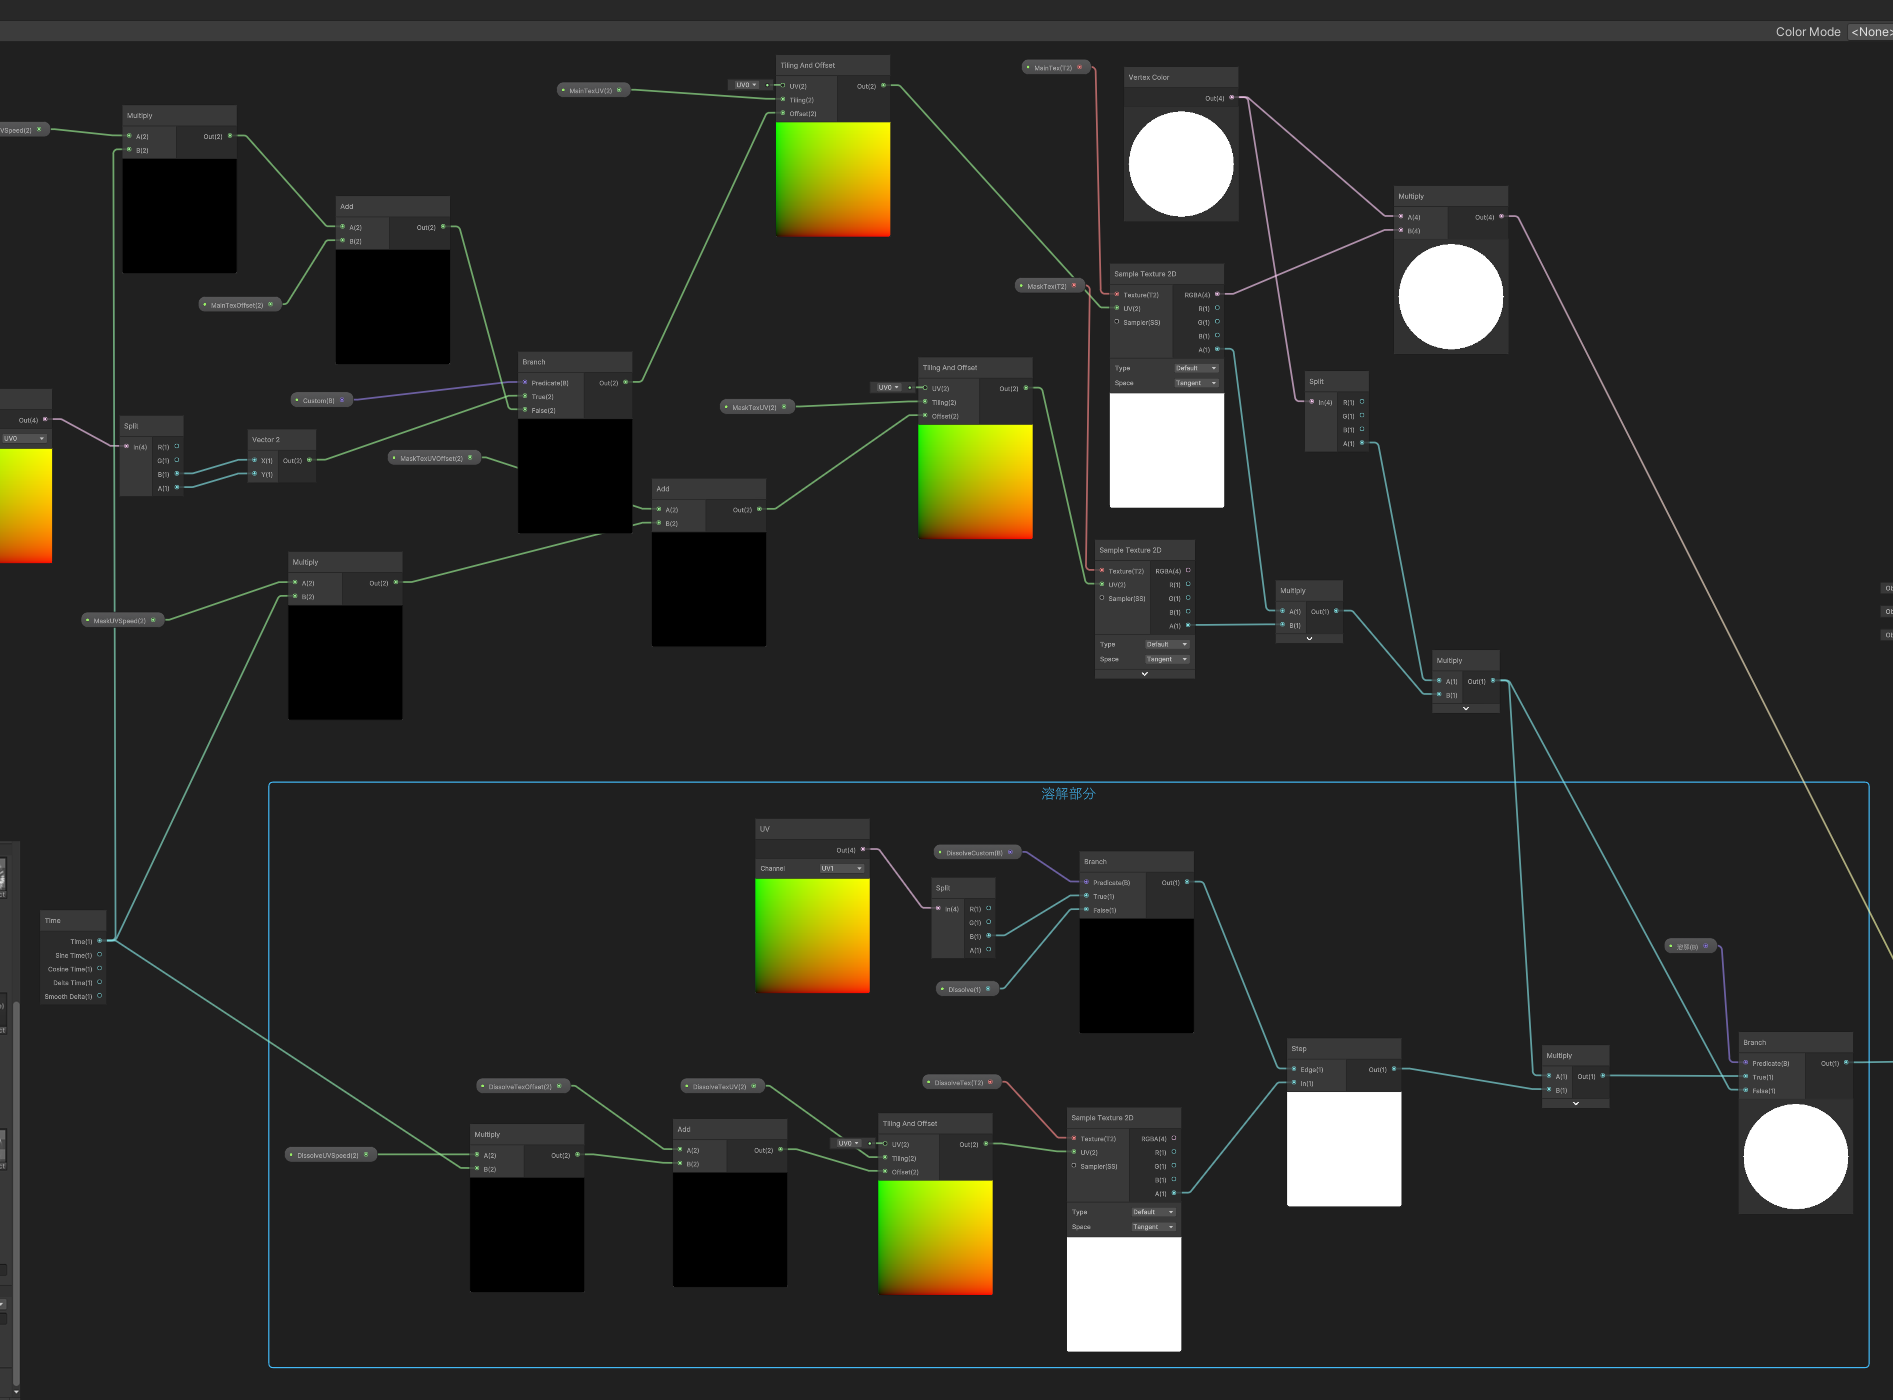Click the UV node's Out(4) output port

tap(863, 850)
